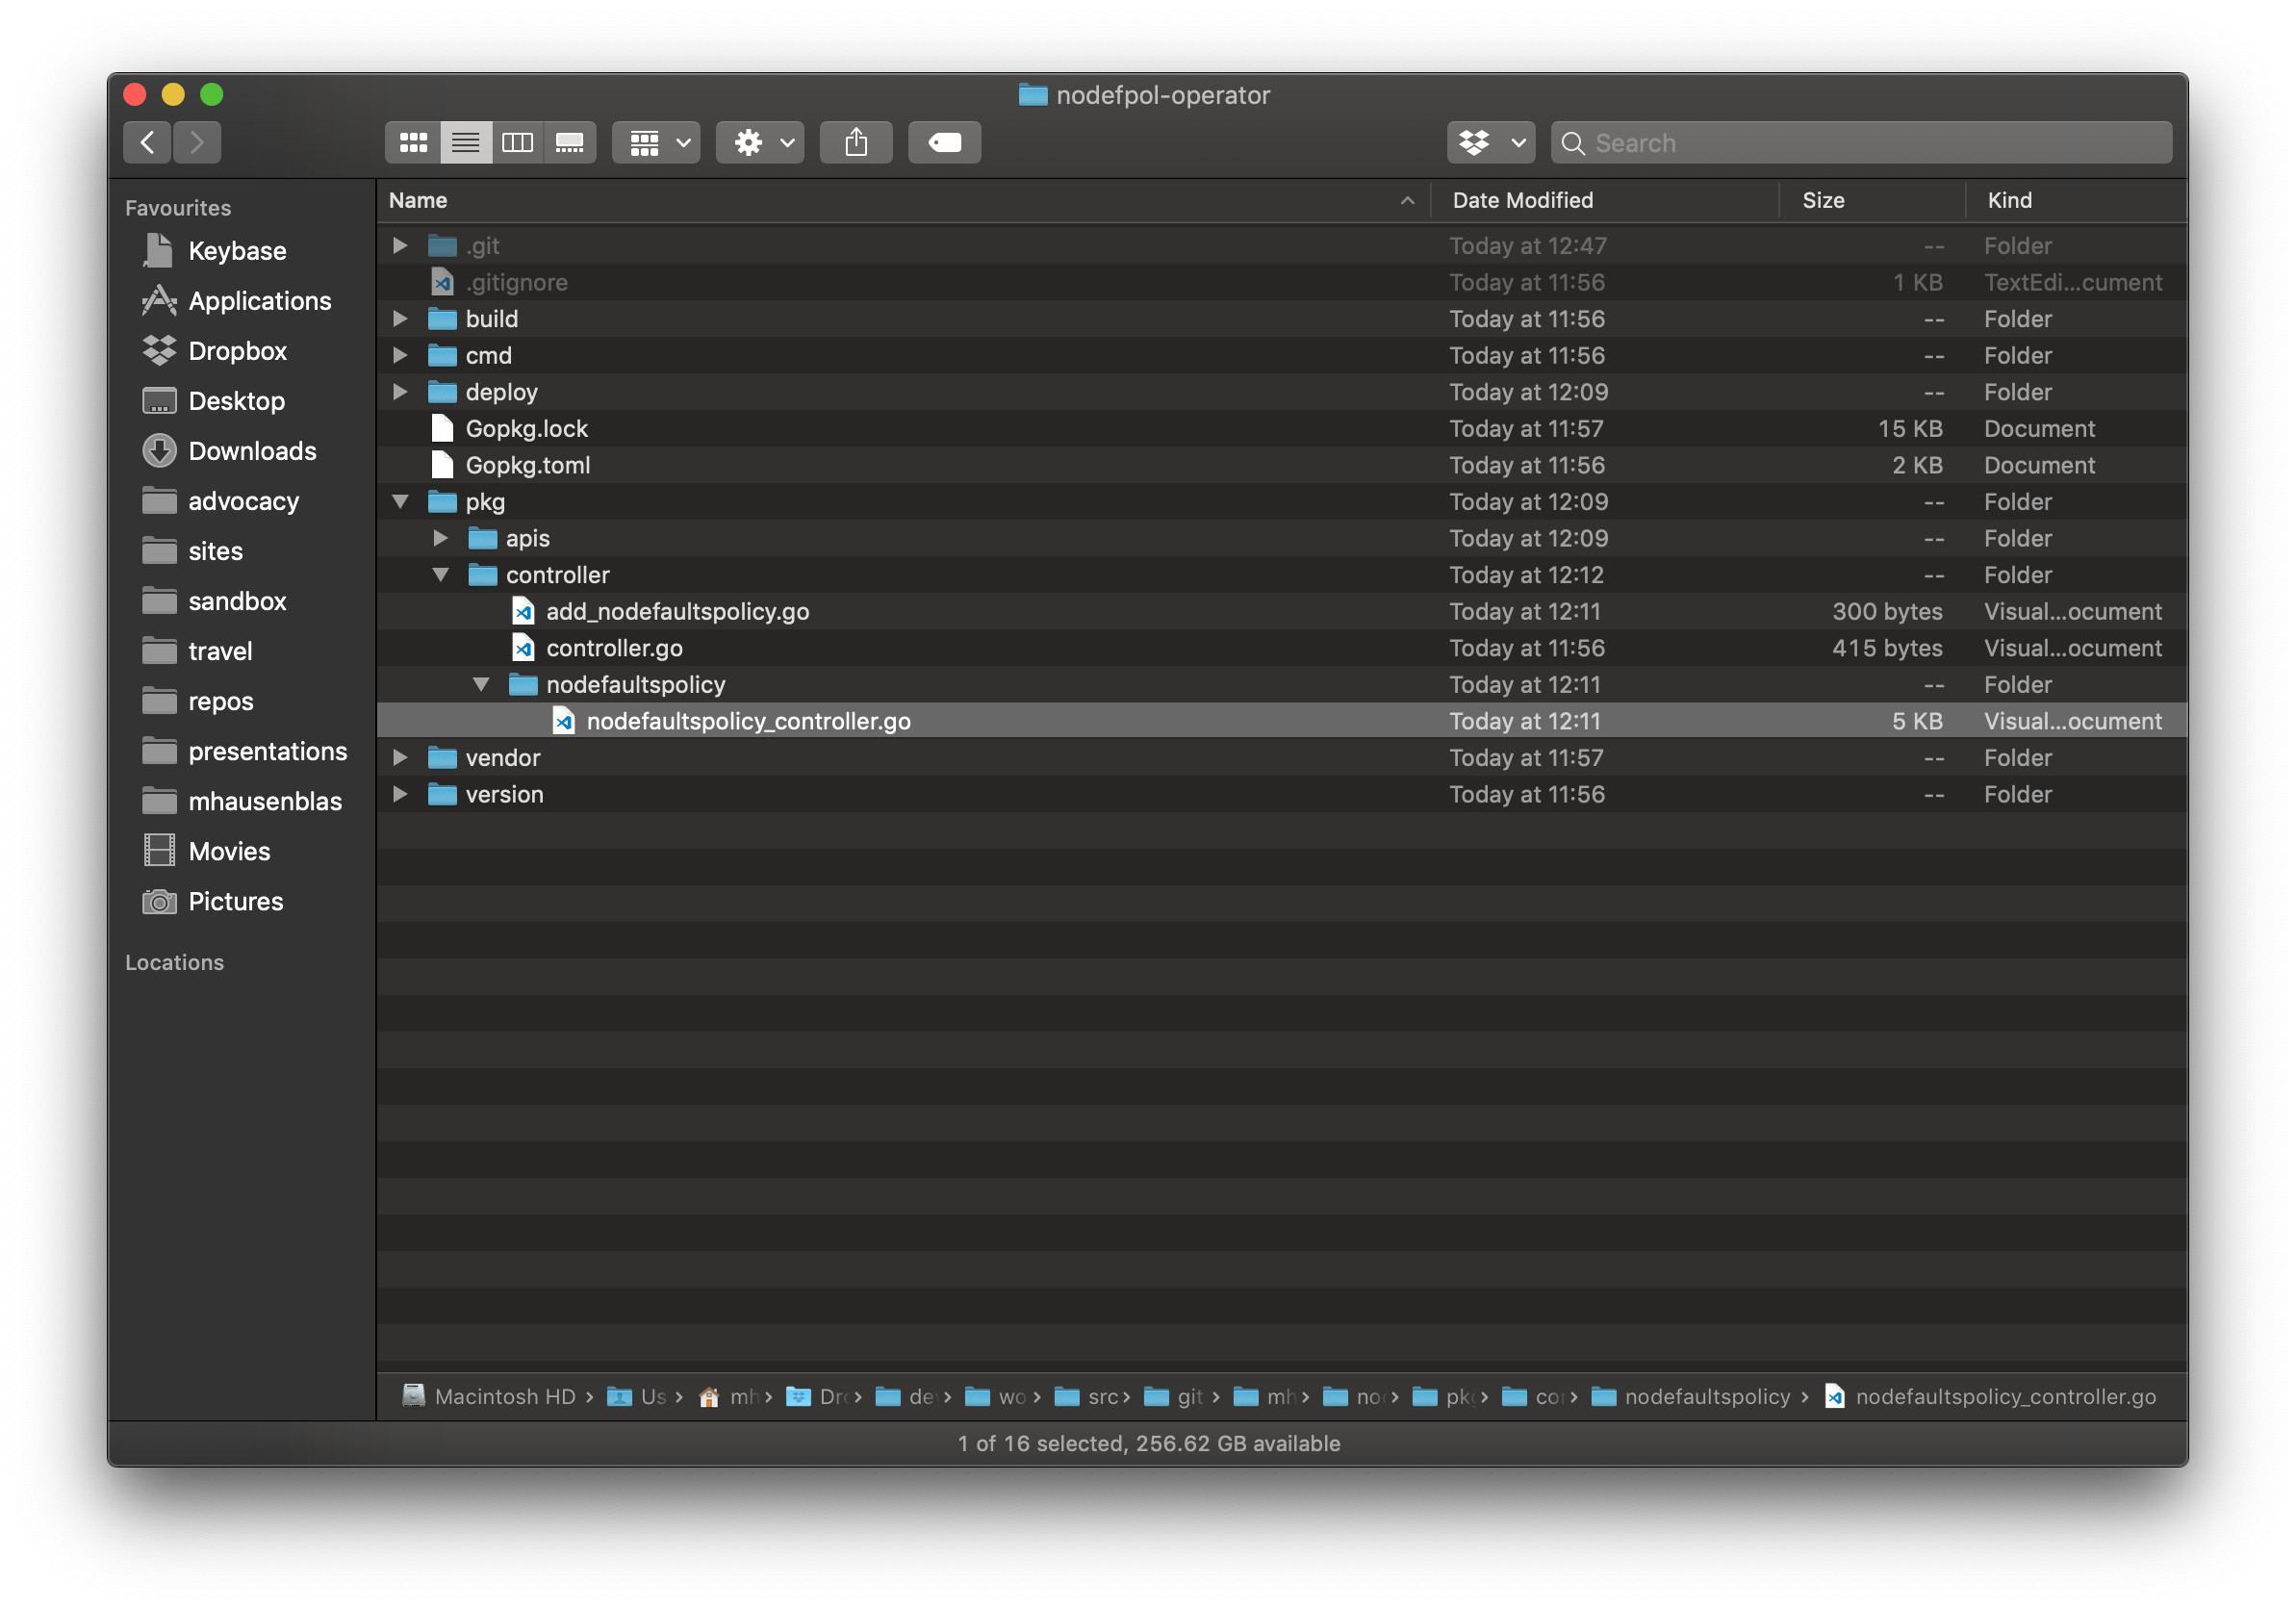The height and width of the screenshot is (1609, 2296).
Task: Sort by Size column header
Action: point(1823,201)
